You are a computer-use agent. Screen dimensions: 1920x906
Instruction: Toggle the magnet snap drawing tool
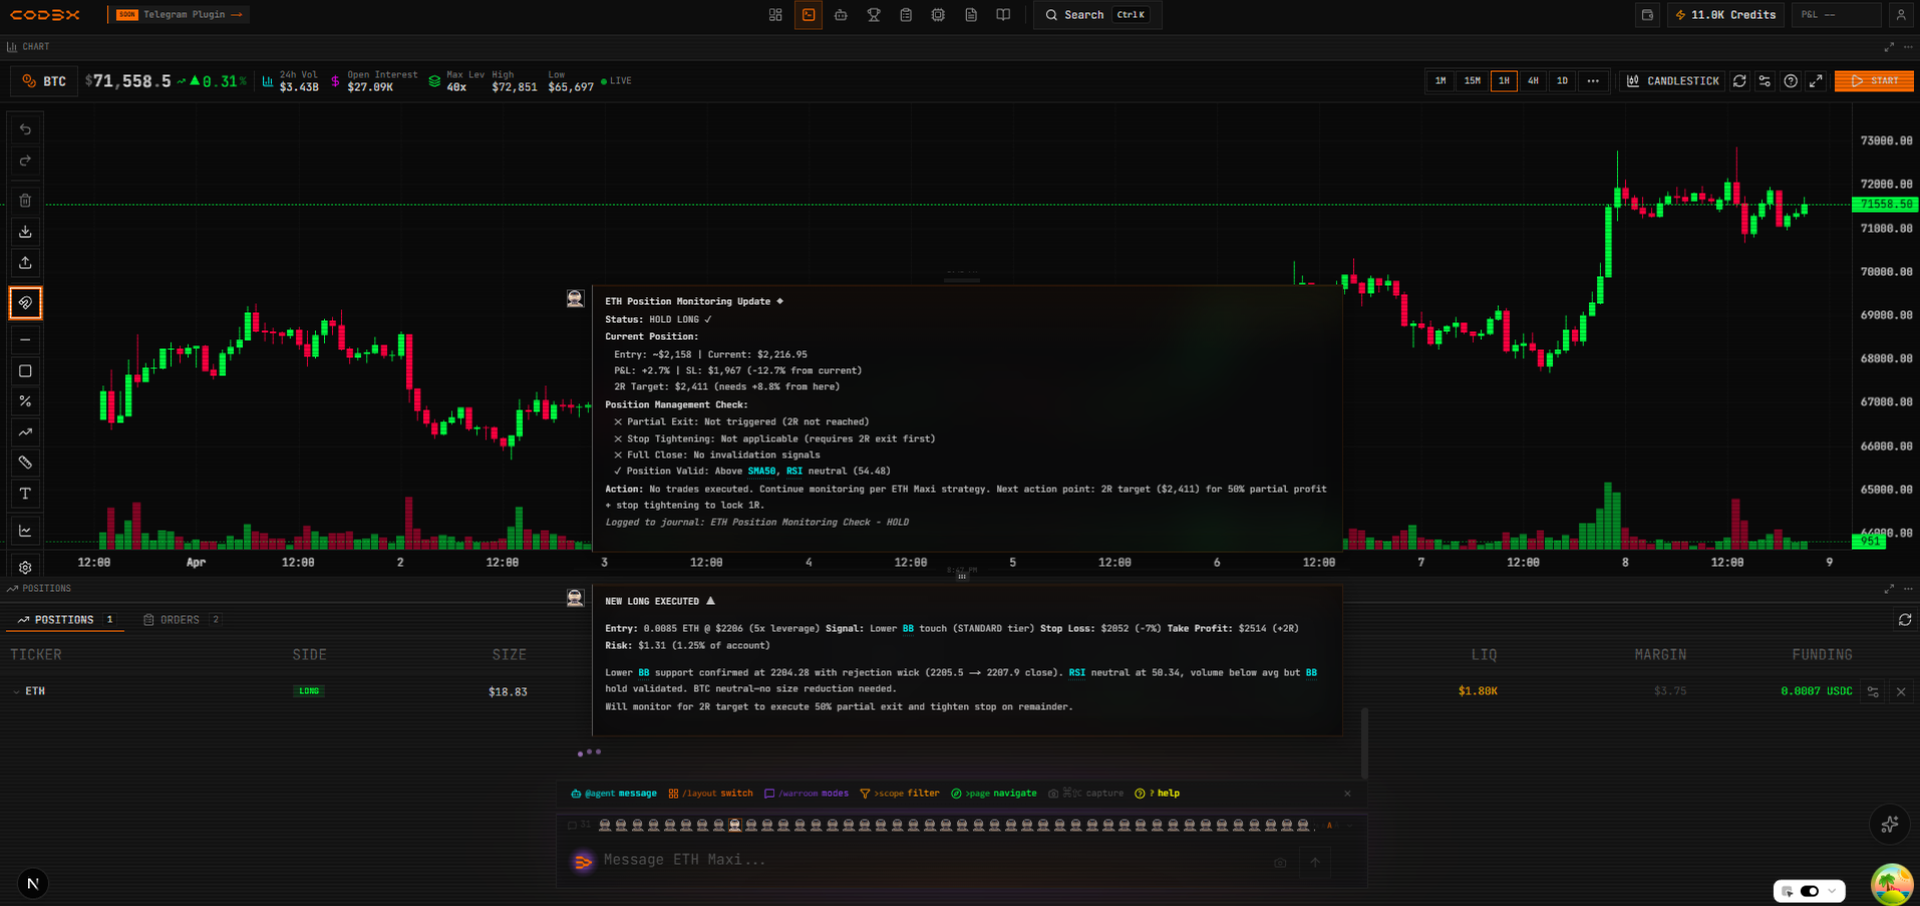tap(25, 303)
